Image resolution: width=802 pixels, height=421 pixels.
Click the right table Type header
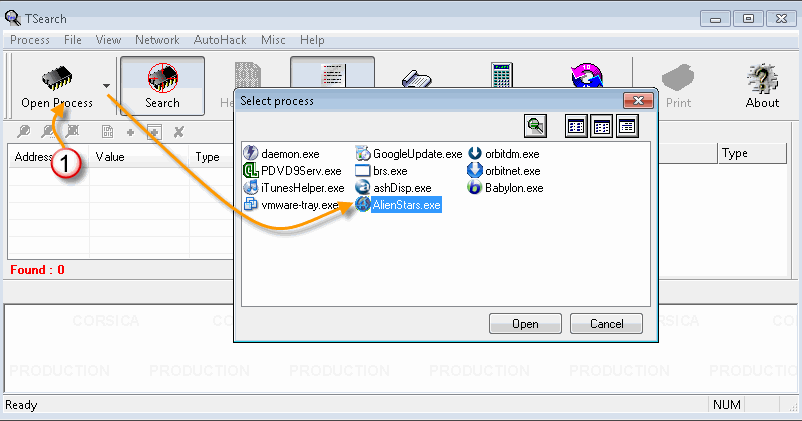tap(752, 153)
